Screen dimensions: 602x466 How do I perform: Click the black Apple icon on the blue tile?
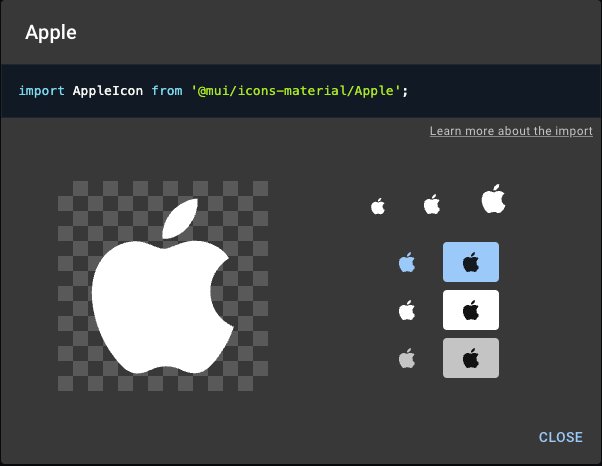471,262
